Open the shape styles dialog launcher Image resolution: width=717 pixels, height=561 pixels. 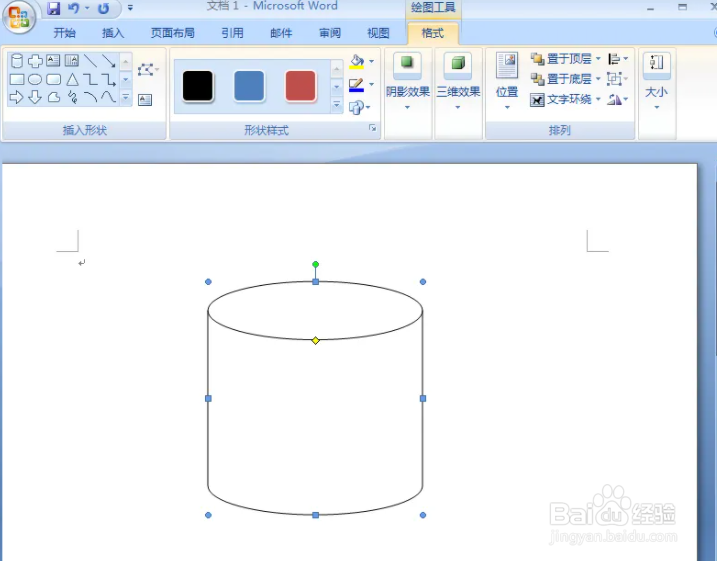pyautogui.click(x=373, y=128)
